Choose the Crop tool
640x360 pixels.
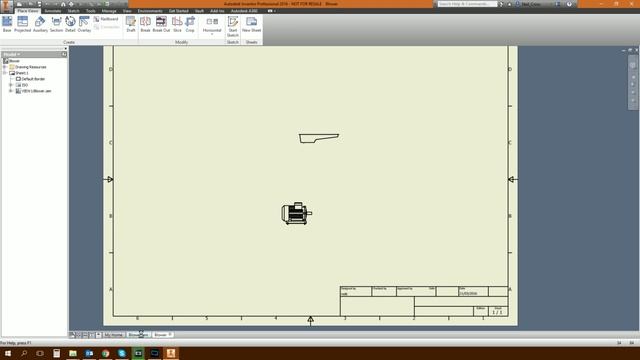pos(190,24)
